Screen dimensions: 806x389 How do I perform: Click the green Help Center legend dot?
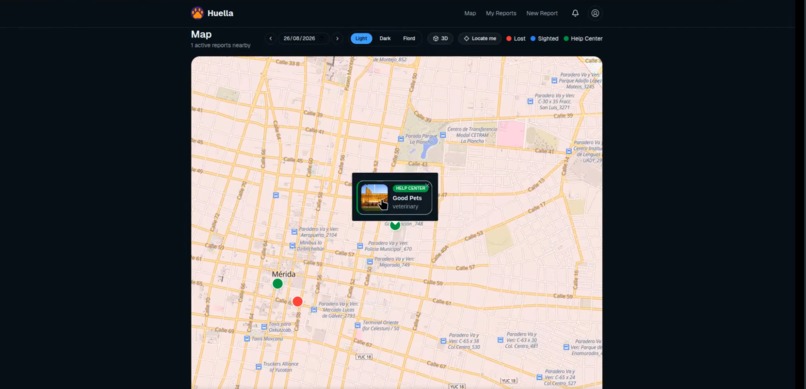pos(566,39)
